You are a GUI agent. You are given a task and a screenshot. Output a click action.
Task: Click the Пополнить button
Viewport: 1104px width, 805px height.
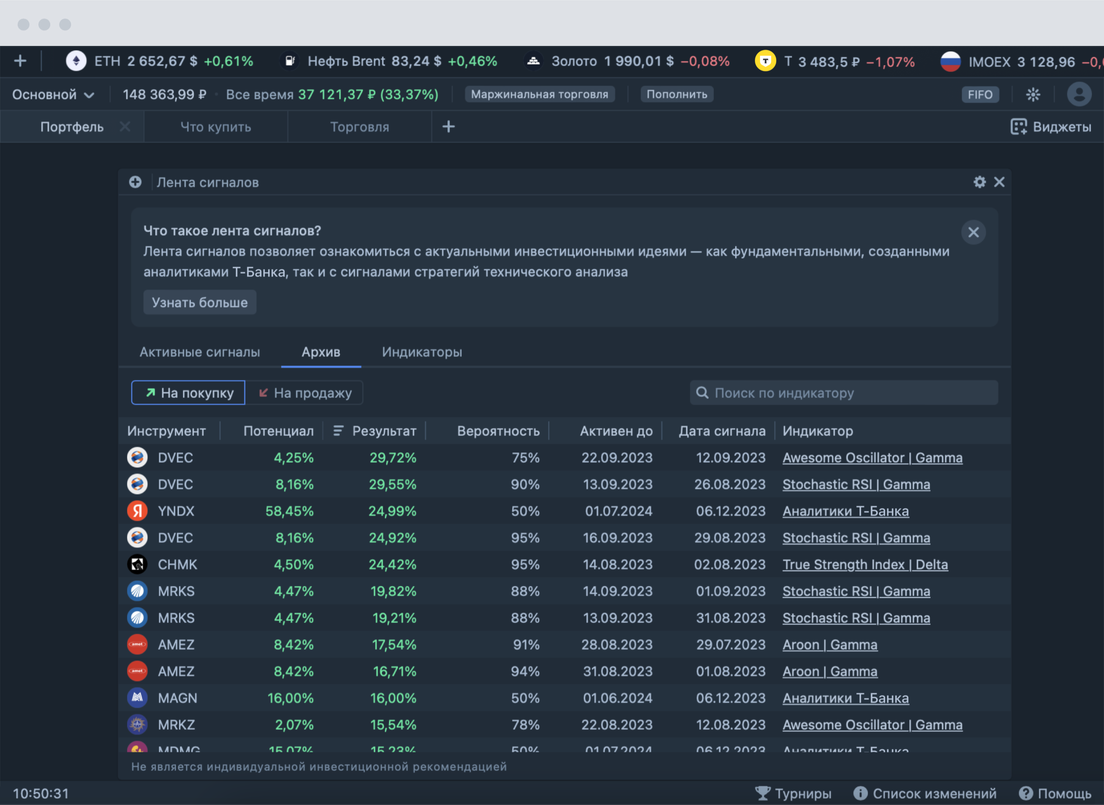coord(677,94)
